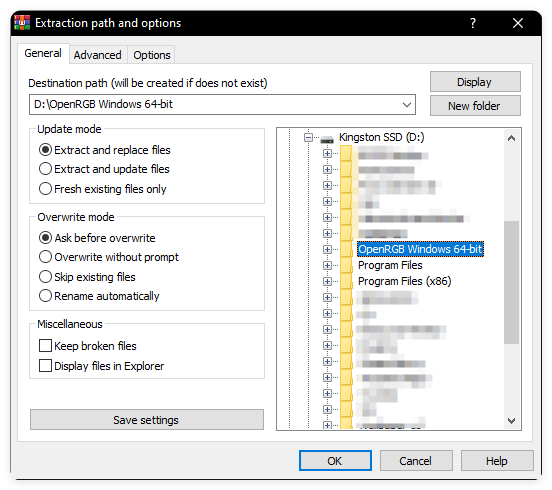
Task: Click the folder tree scroll down arrow
Action: [511, 420]
